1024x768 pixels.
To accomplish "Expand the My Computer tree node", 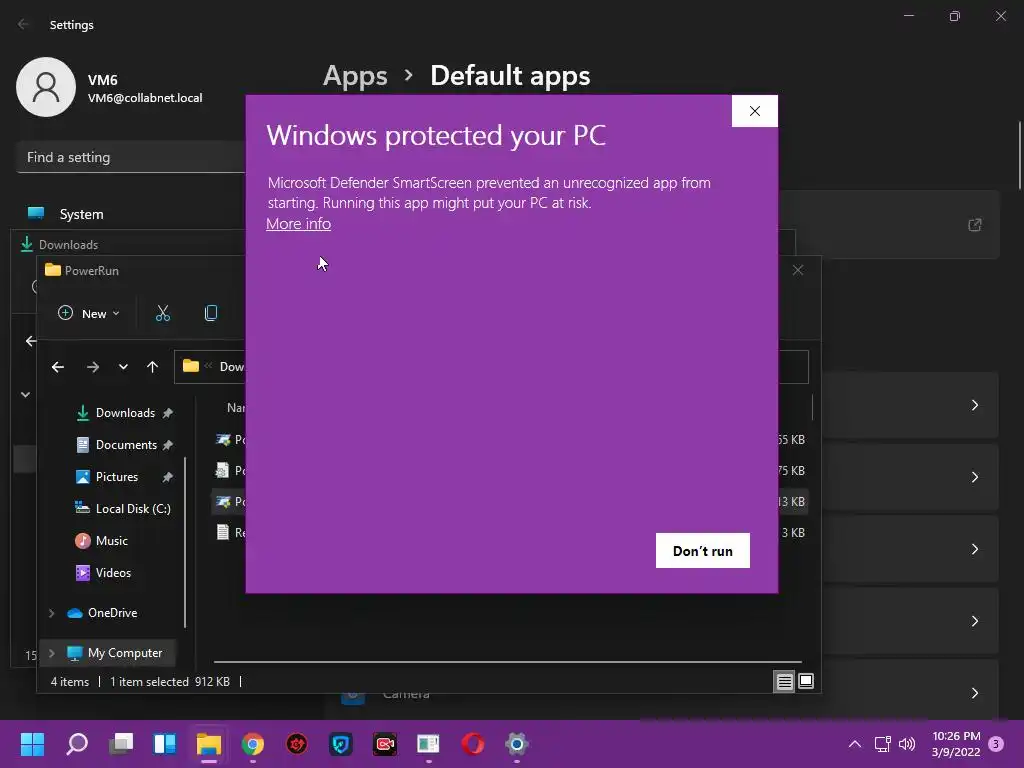I will click(x=52, y=653).
